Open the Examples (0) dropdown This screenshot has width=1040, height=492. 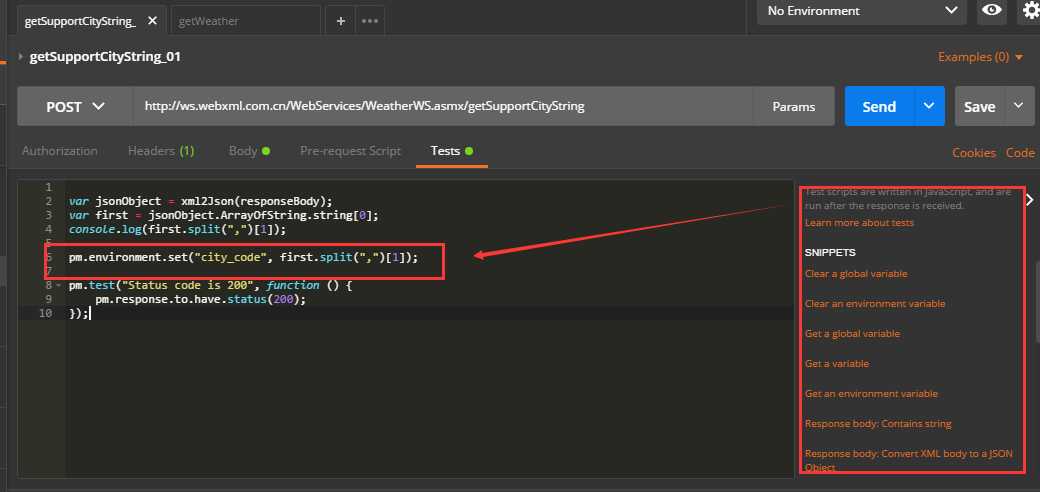pos(980,57)
